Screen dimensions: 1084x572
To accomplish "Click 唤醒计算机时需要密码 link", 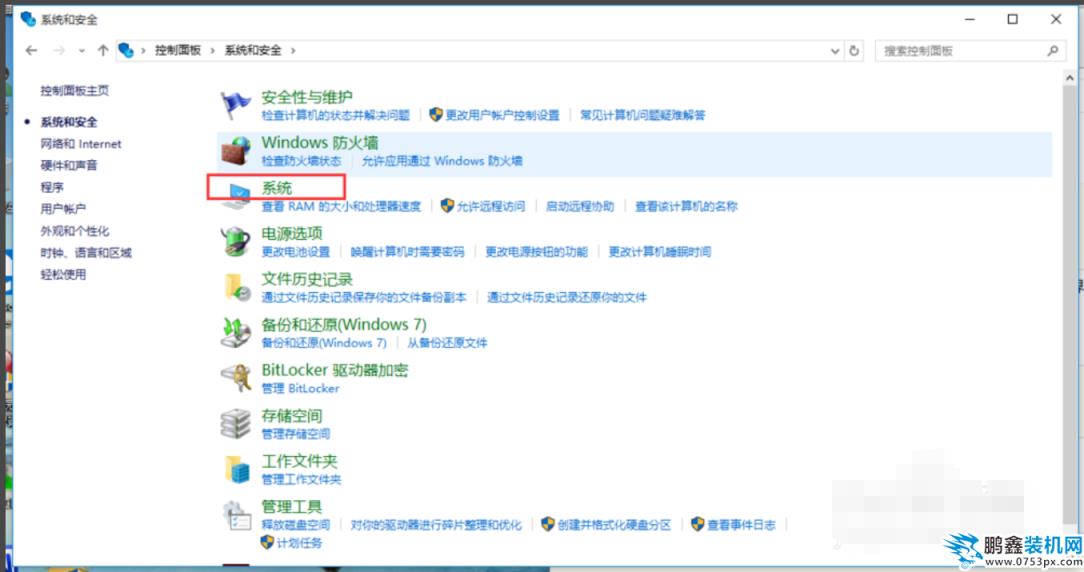I will point(408,252).
